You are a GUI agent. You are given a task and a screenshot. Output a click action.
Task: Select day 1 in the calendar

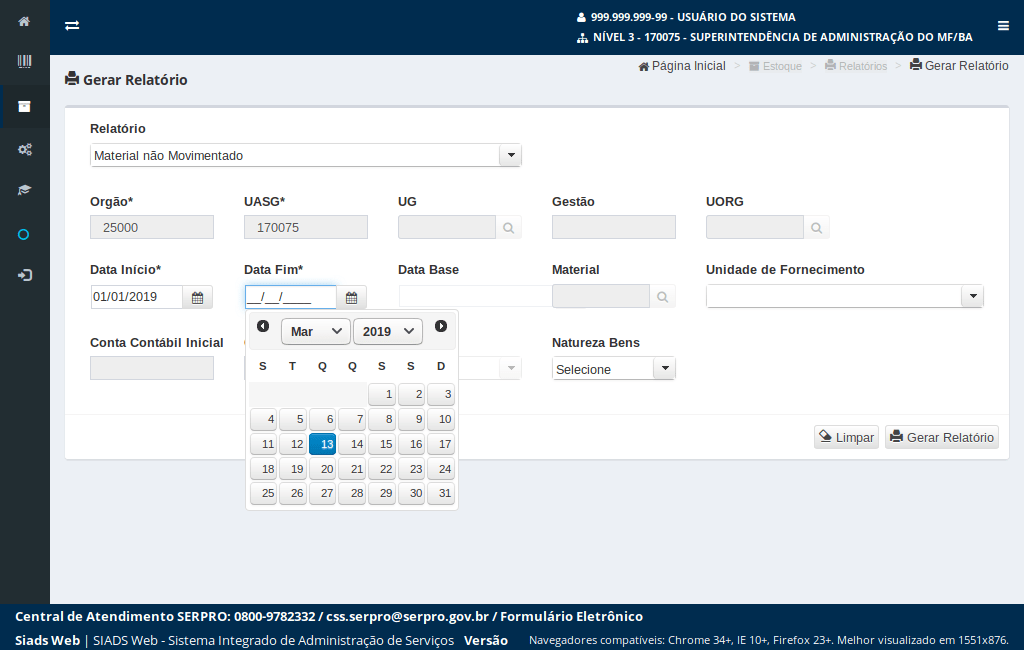tap(382, 395)
